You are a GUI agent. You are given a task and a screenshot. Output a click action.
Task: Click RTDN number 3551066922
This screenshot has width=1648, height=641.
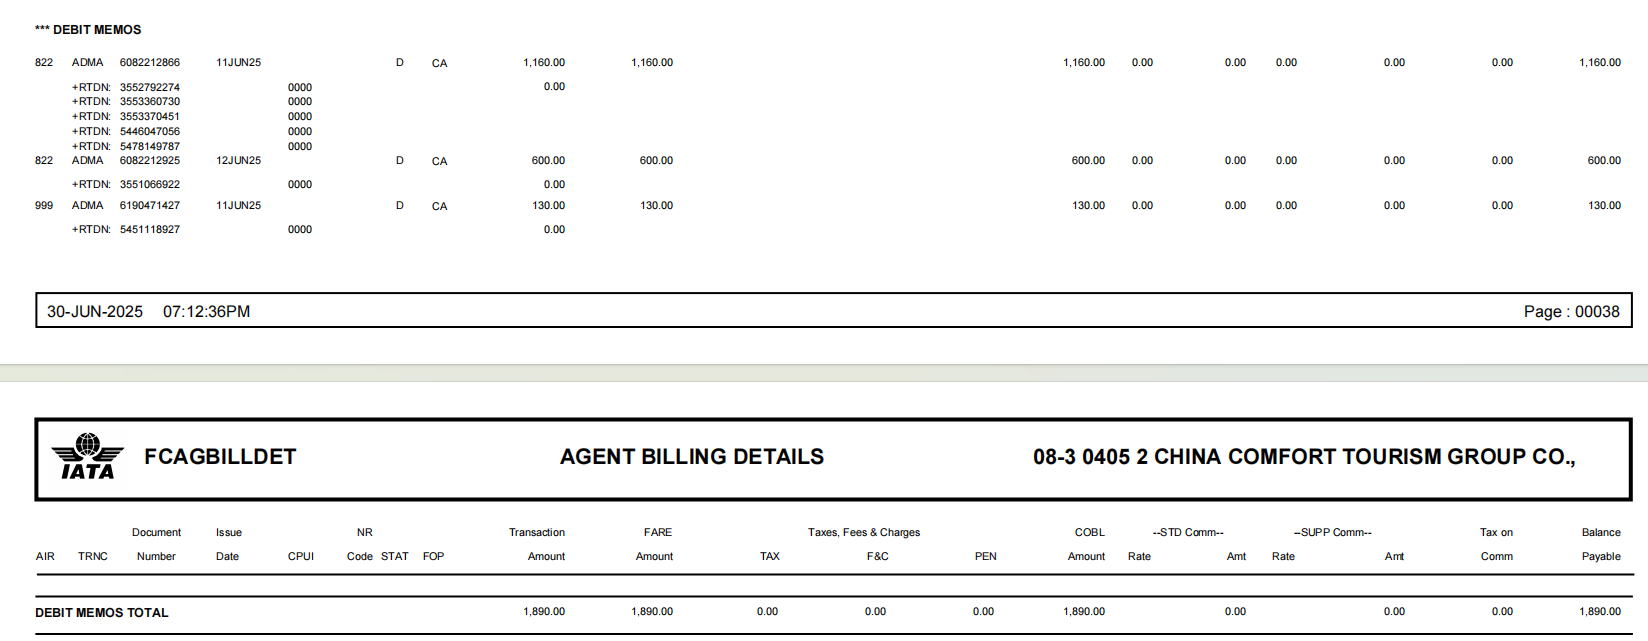tap(150, 185)
